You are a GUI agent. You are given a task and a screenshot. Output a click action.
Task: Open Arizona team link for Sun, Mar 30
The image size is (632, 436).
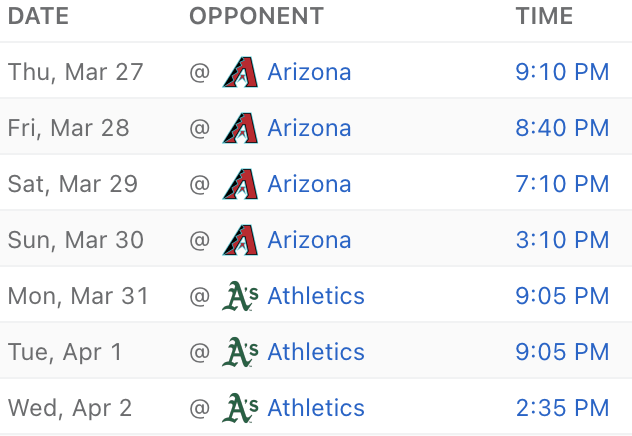tap(309, 240)
